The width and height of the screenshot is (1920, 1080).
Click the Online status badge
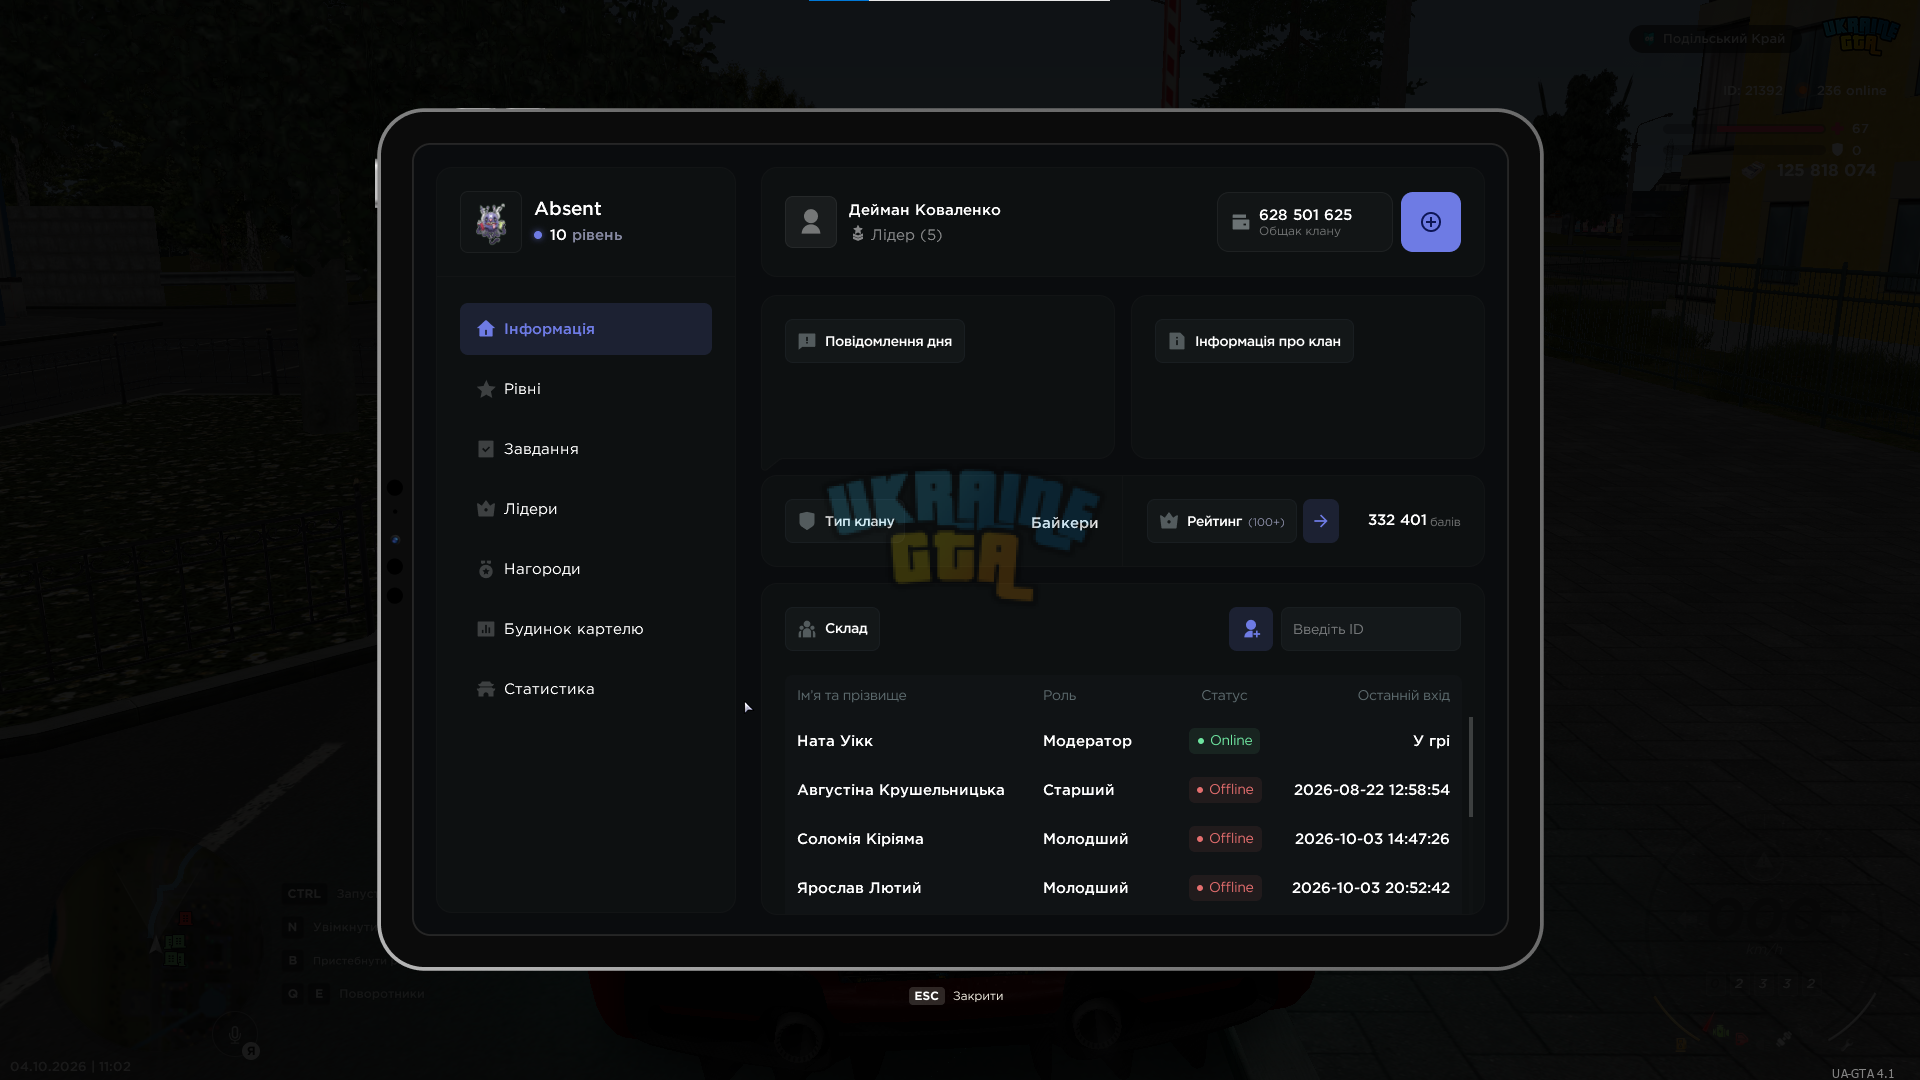click(1224, 741)
